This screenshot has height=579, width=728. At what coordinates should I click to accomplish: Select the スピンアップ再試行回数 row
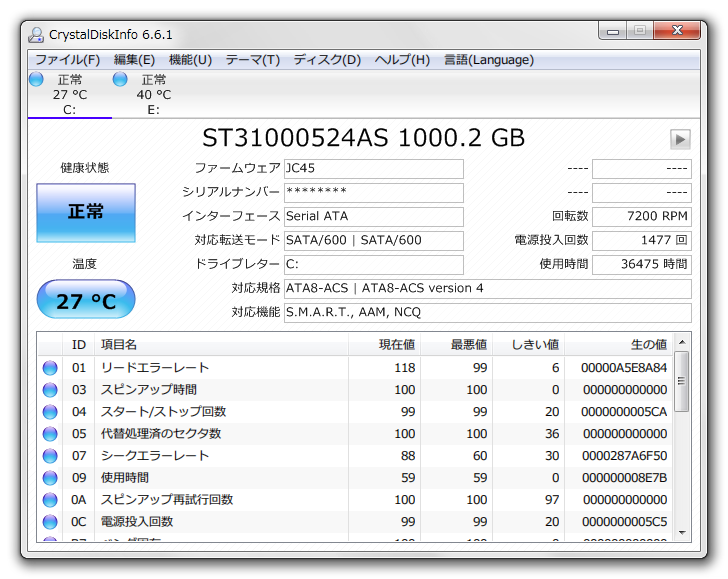click(x=355, y=500)
